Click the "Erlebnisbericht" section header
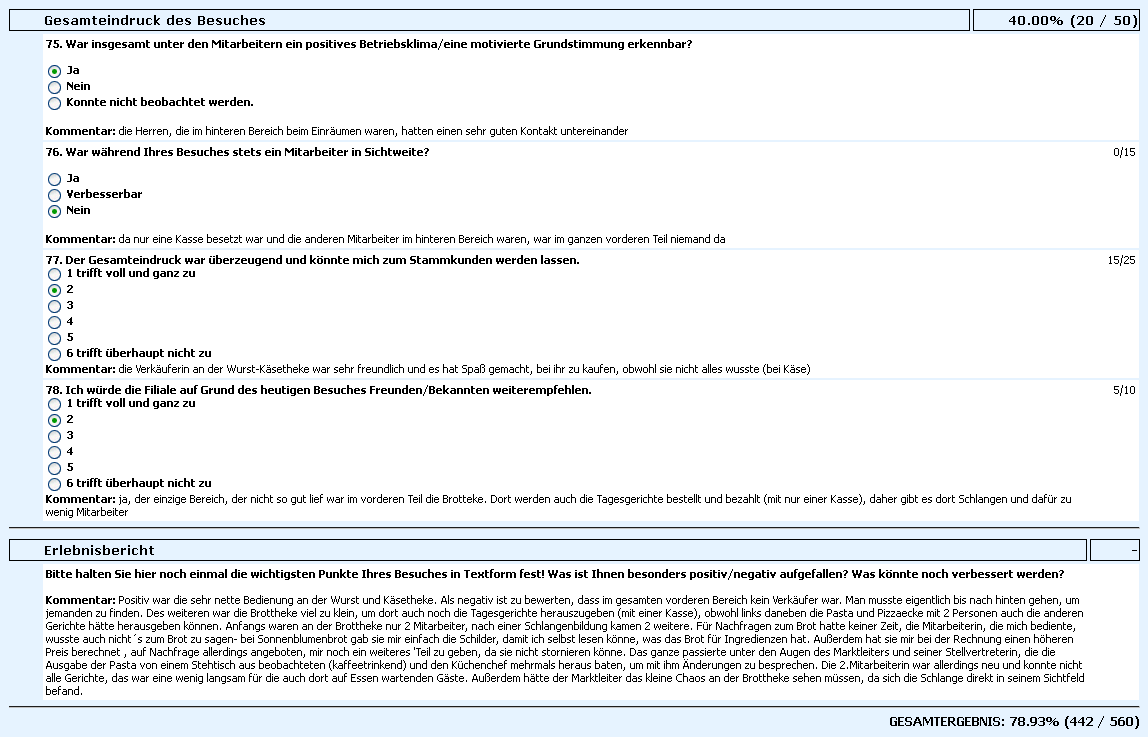Screen dimensions: 1148x737 point(99,550)
